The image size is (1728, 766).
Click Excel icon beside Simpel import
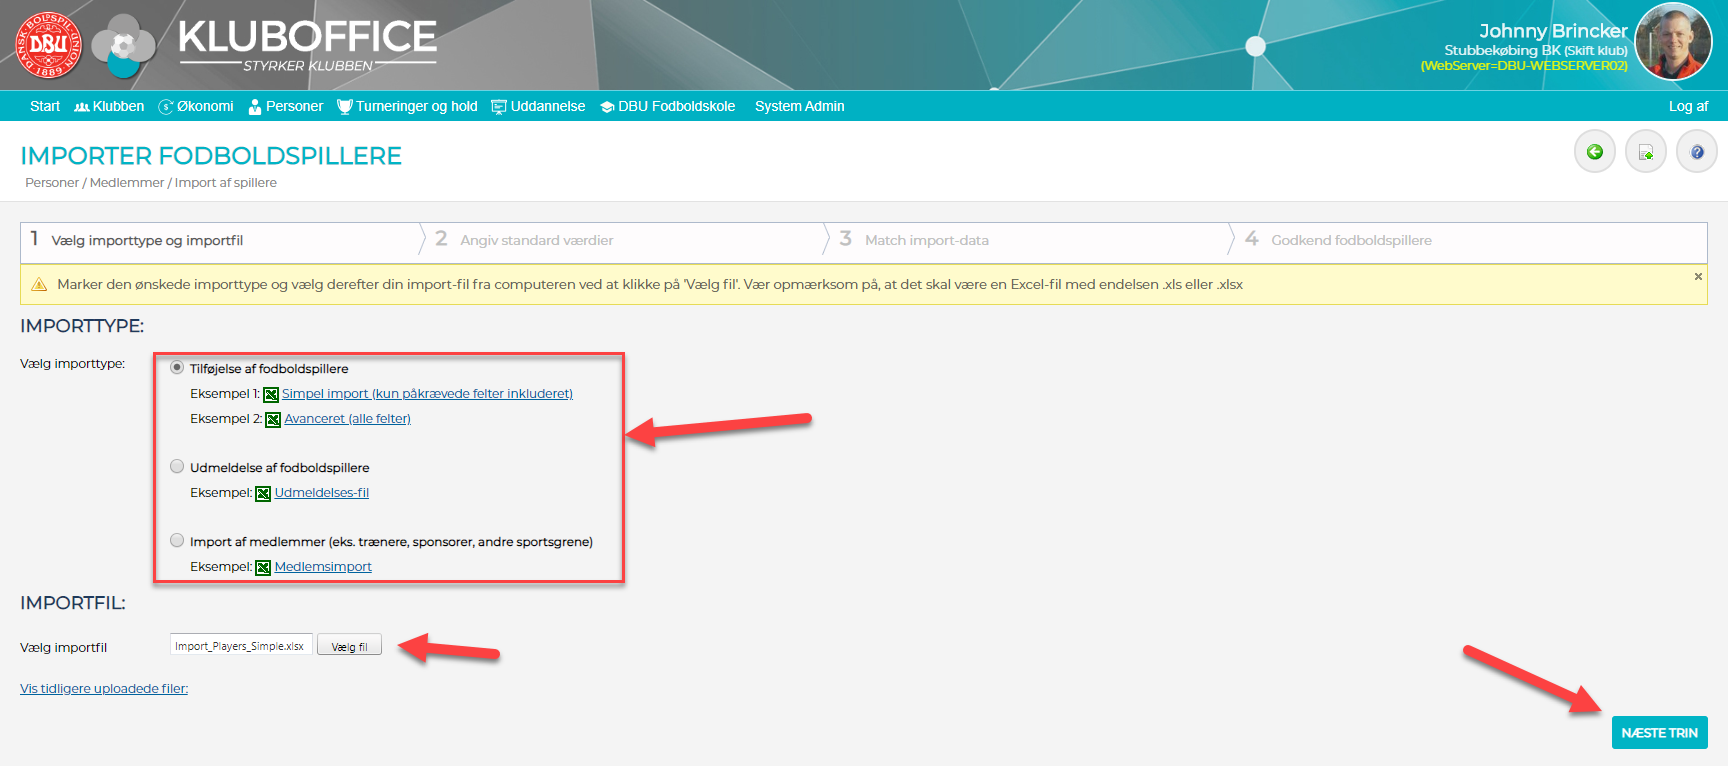pos(271,395)
